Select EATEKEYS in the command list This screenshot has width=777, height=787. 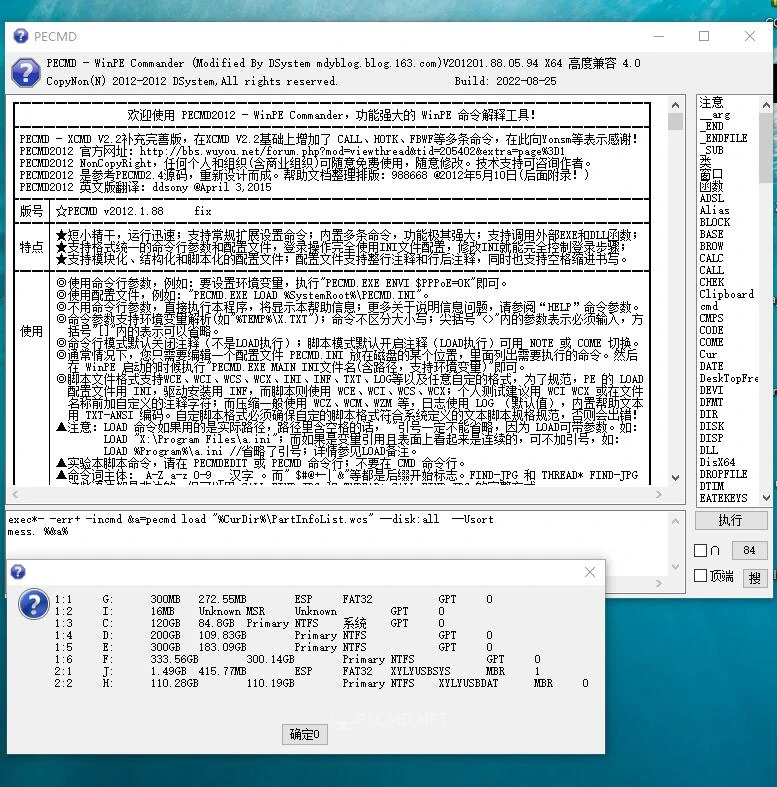(x=723, y=499)
